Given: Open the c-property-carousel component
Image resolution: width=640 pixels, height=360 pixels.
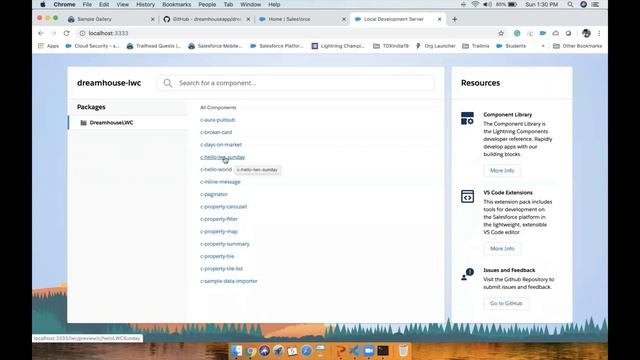Looking at the screenshot, I should 223,207.
